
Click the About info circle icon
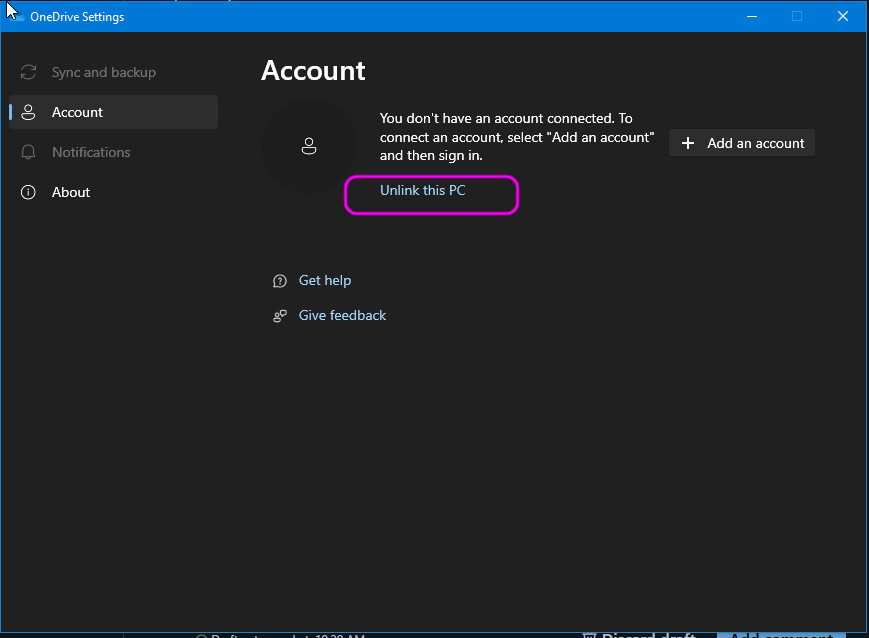[x=28, y=192]
